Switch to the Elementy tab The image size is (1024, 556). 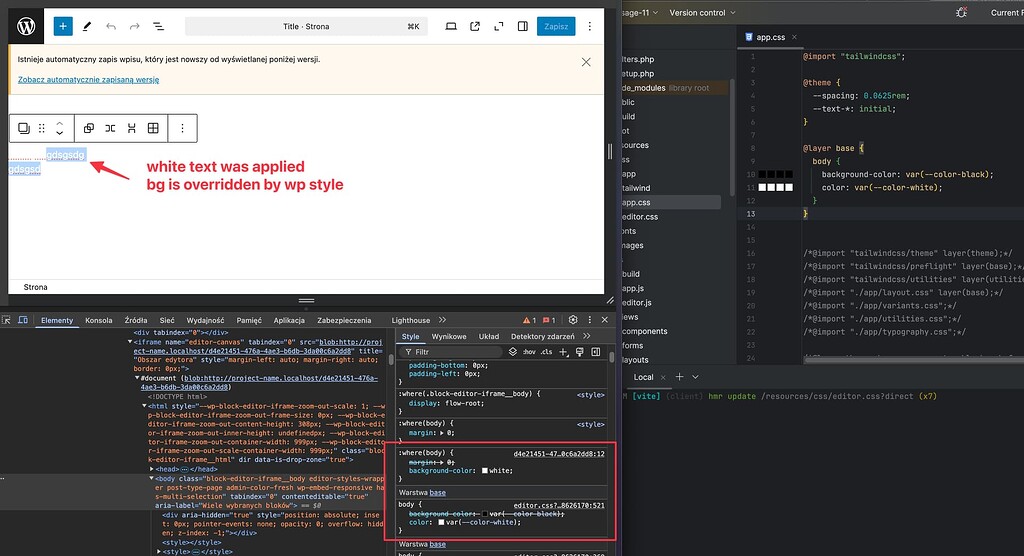pos(57,320)
